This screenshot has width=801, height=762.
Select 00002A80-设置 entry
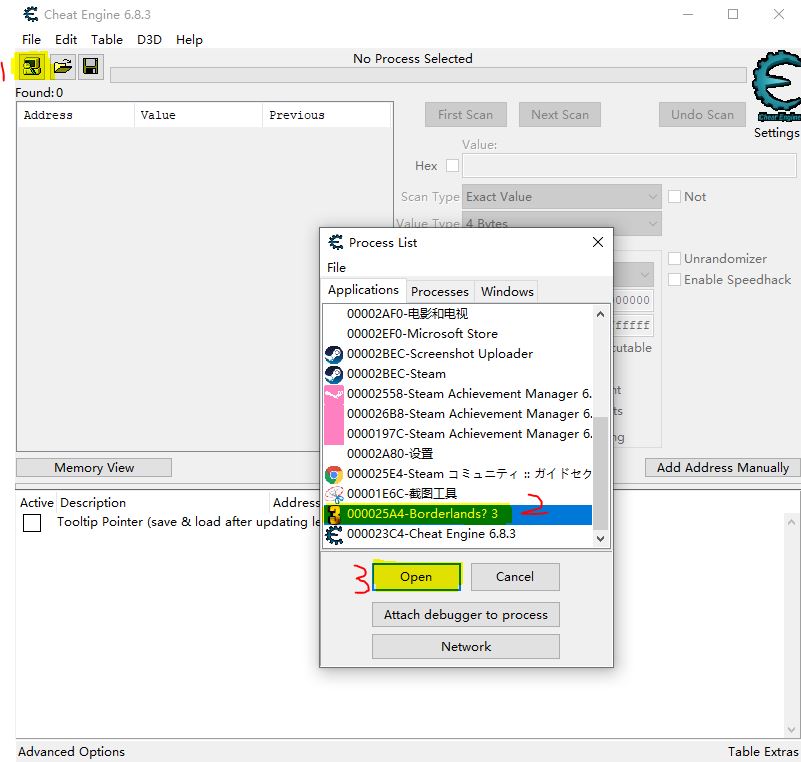(x=458, y=454)
